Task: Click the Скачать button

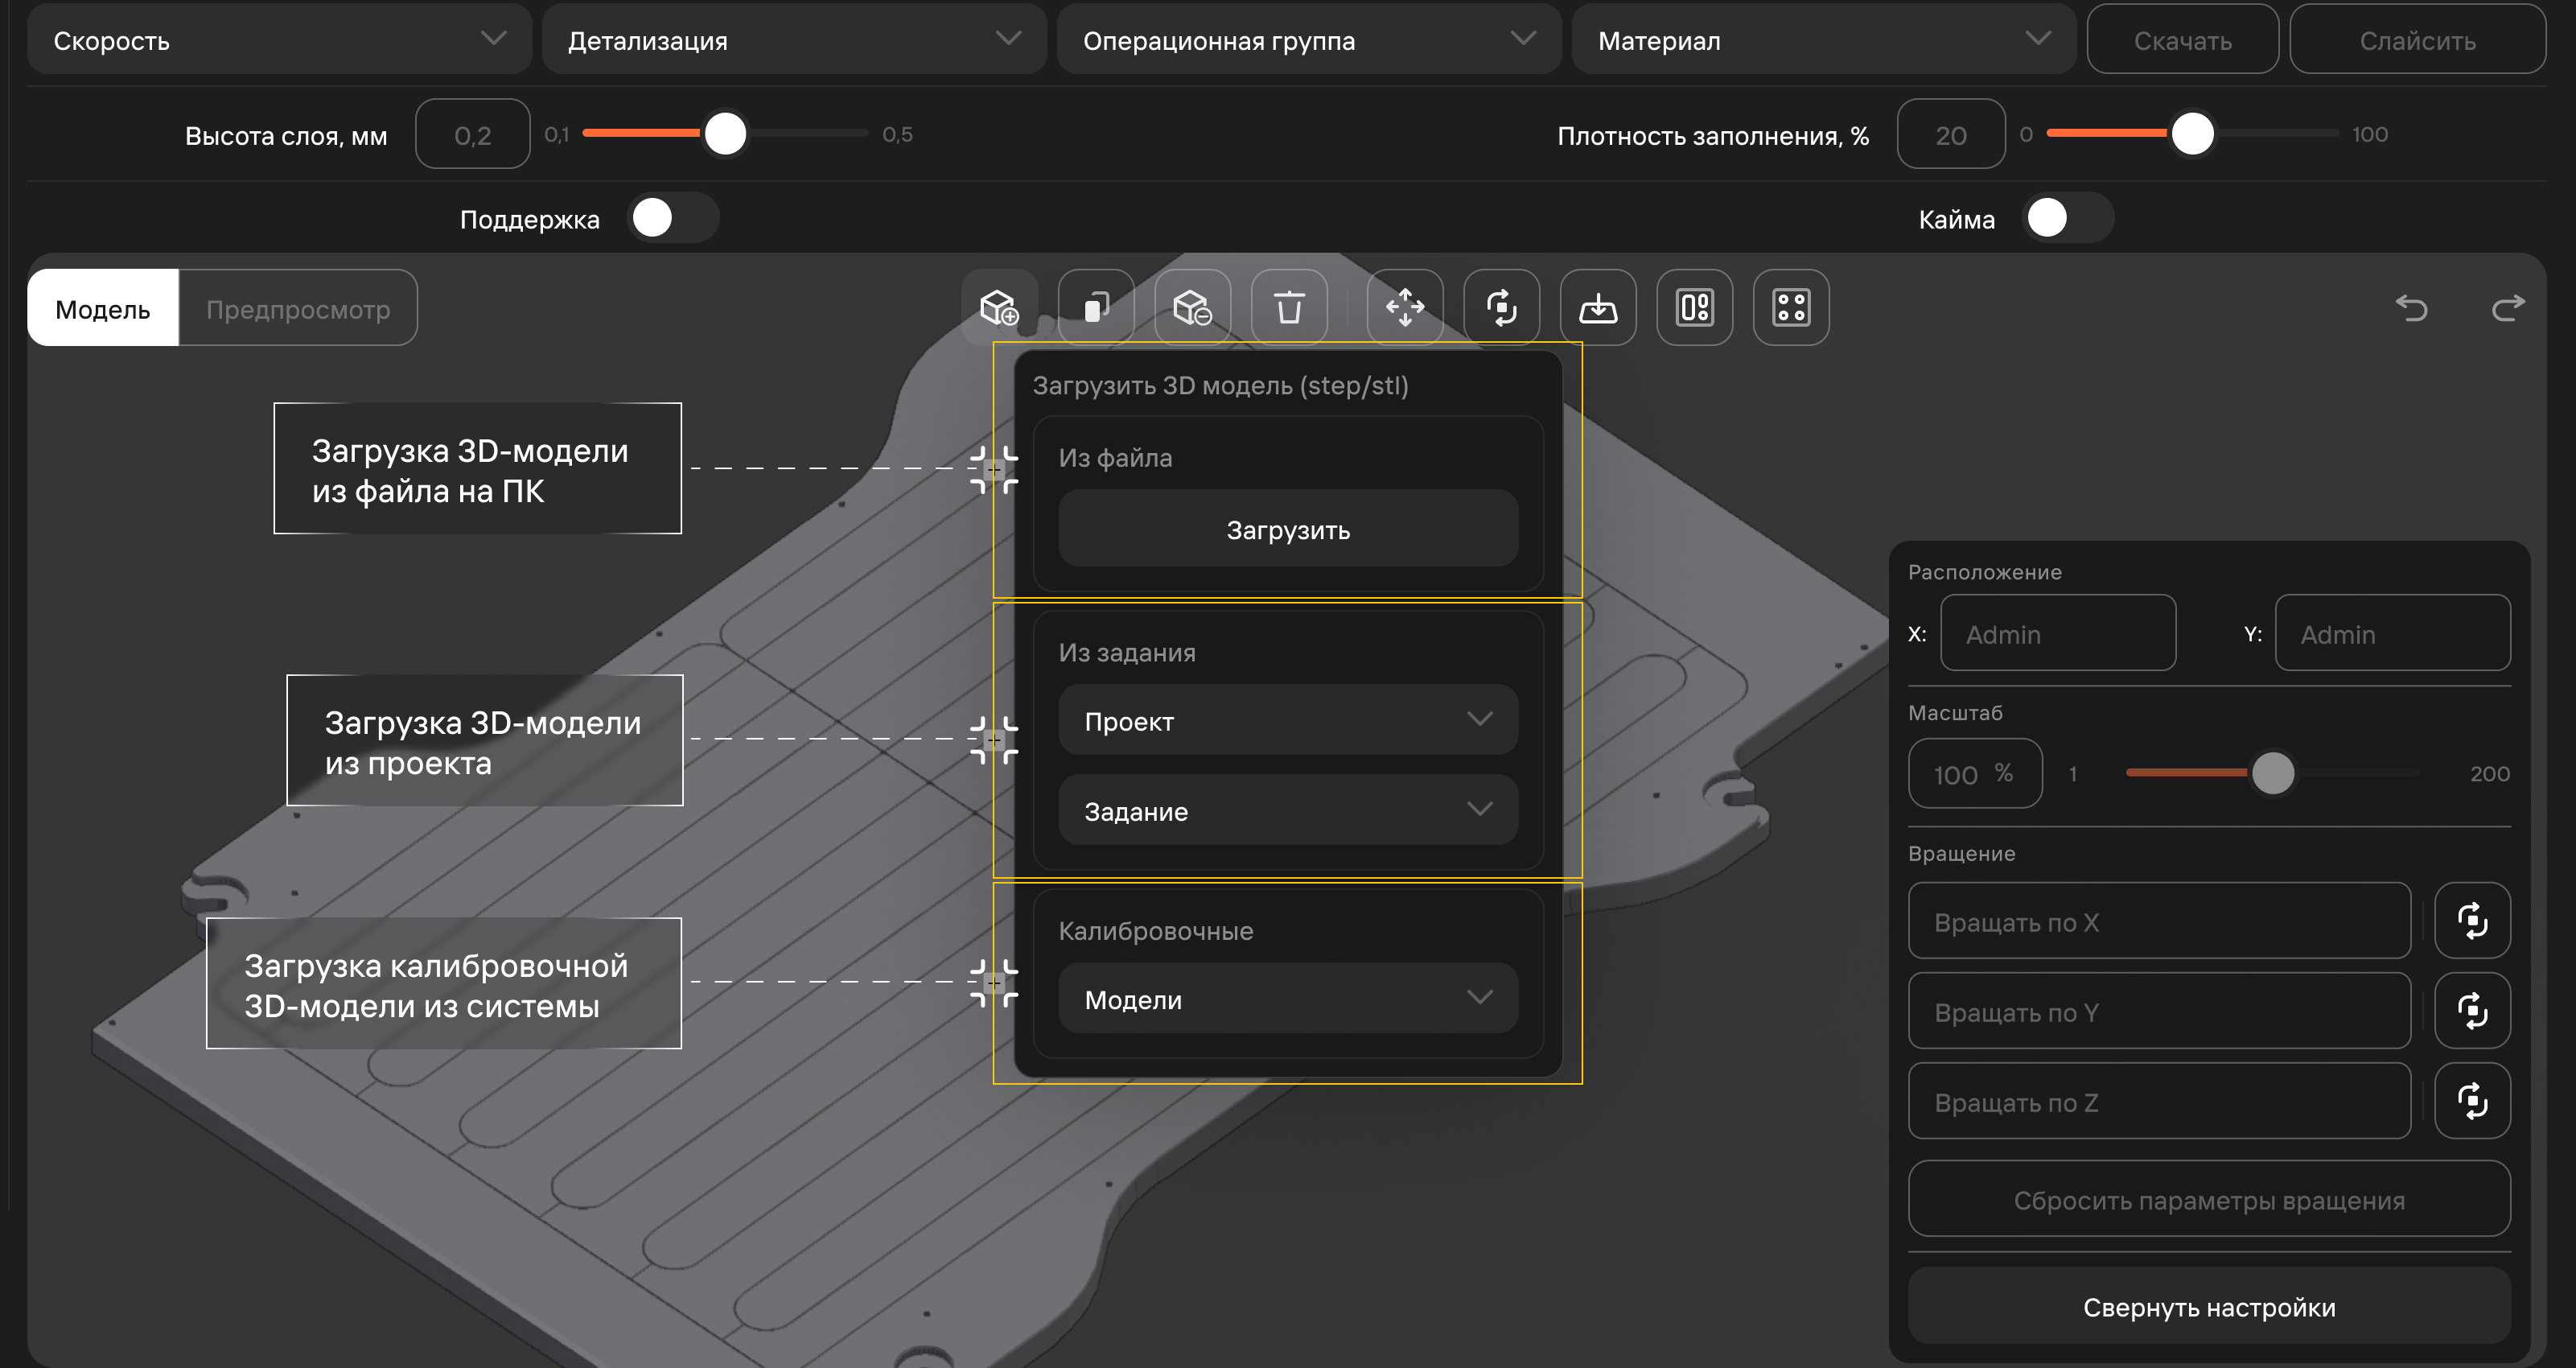Action: click(2183, 39)
